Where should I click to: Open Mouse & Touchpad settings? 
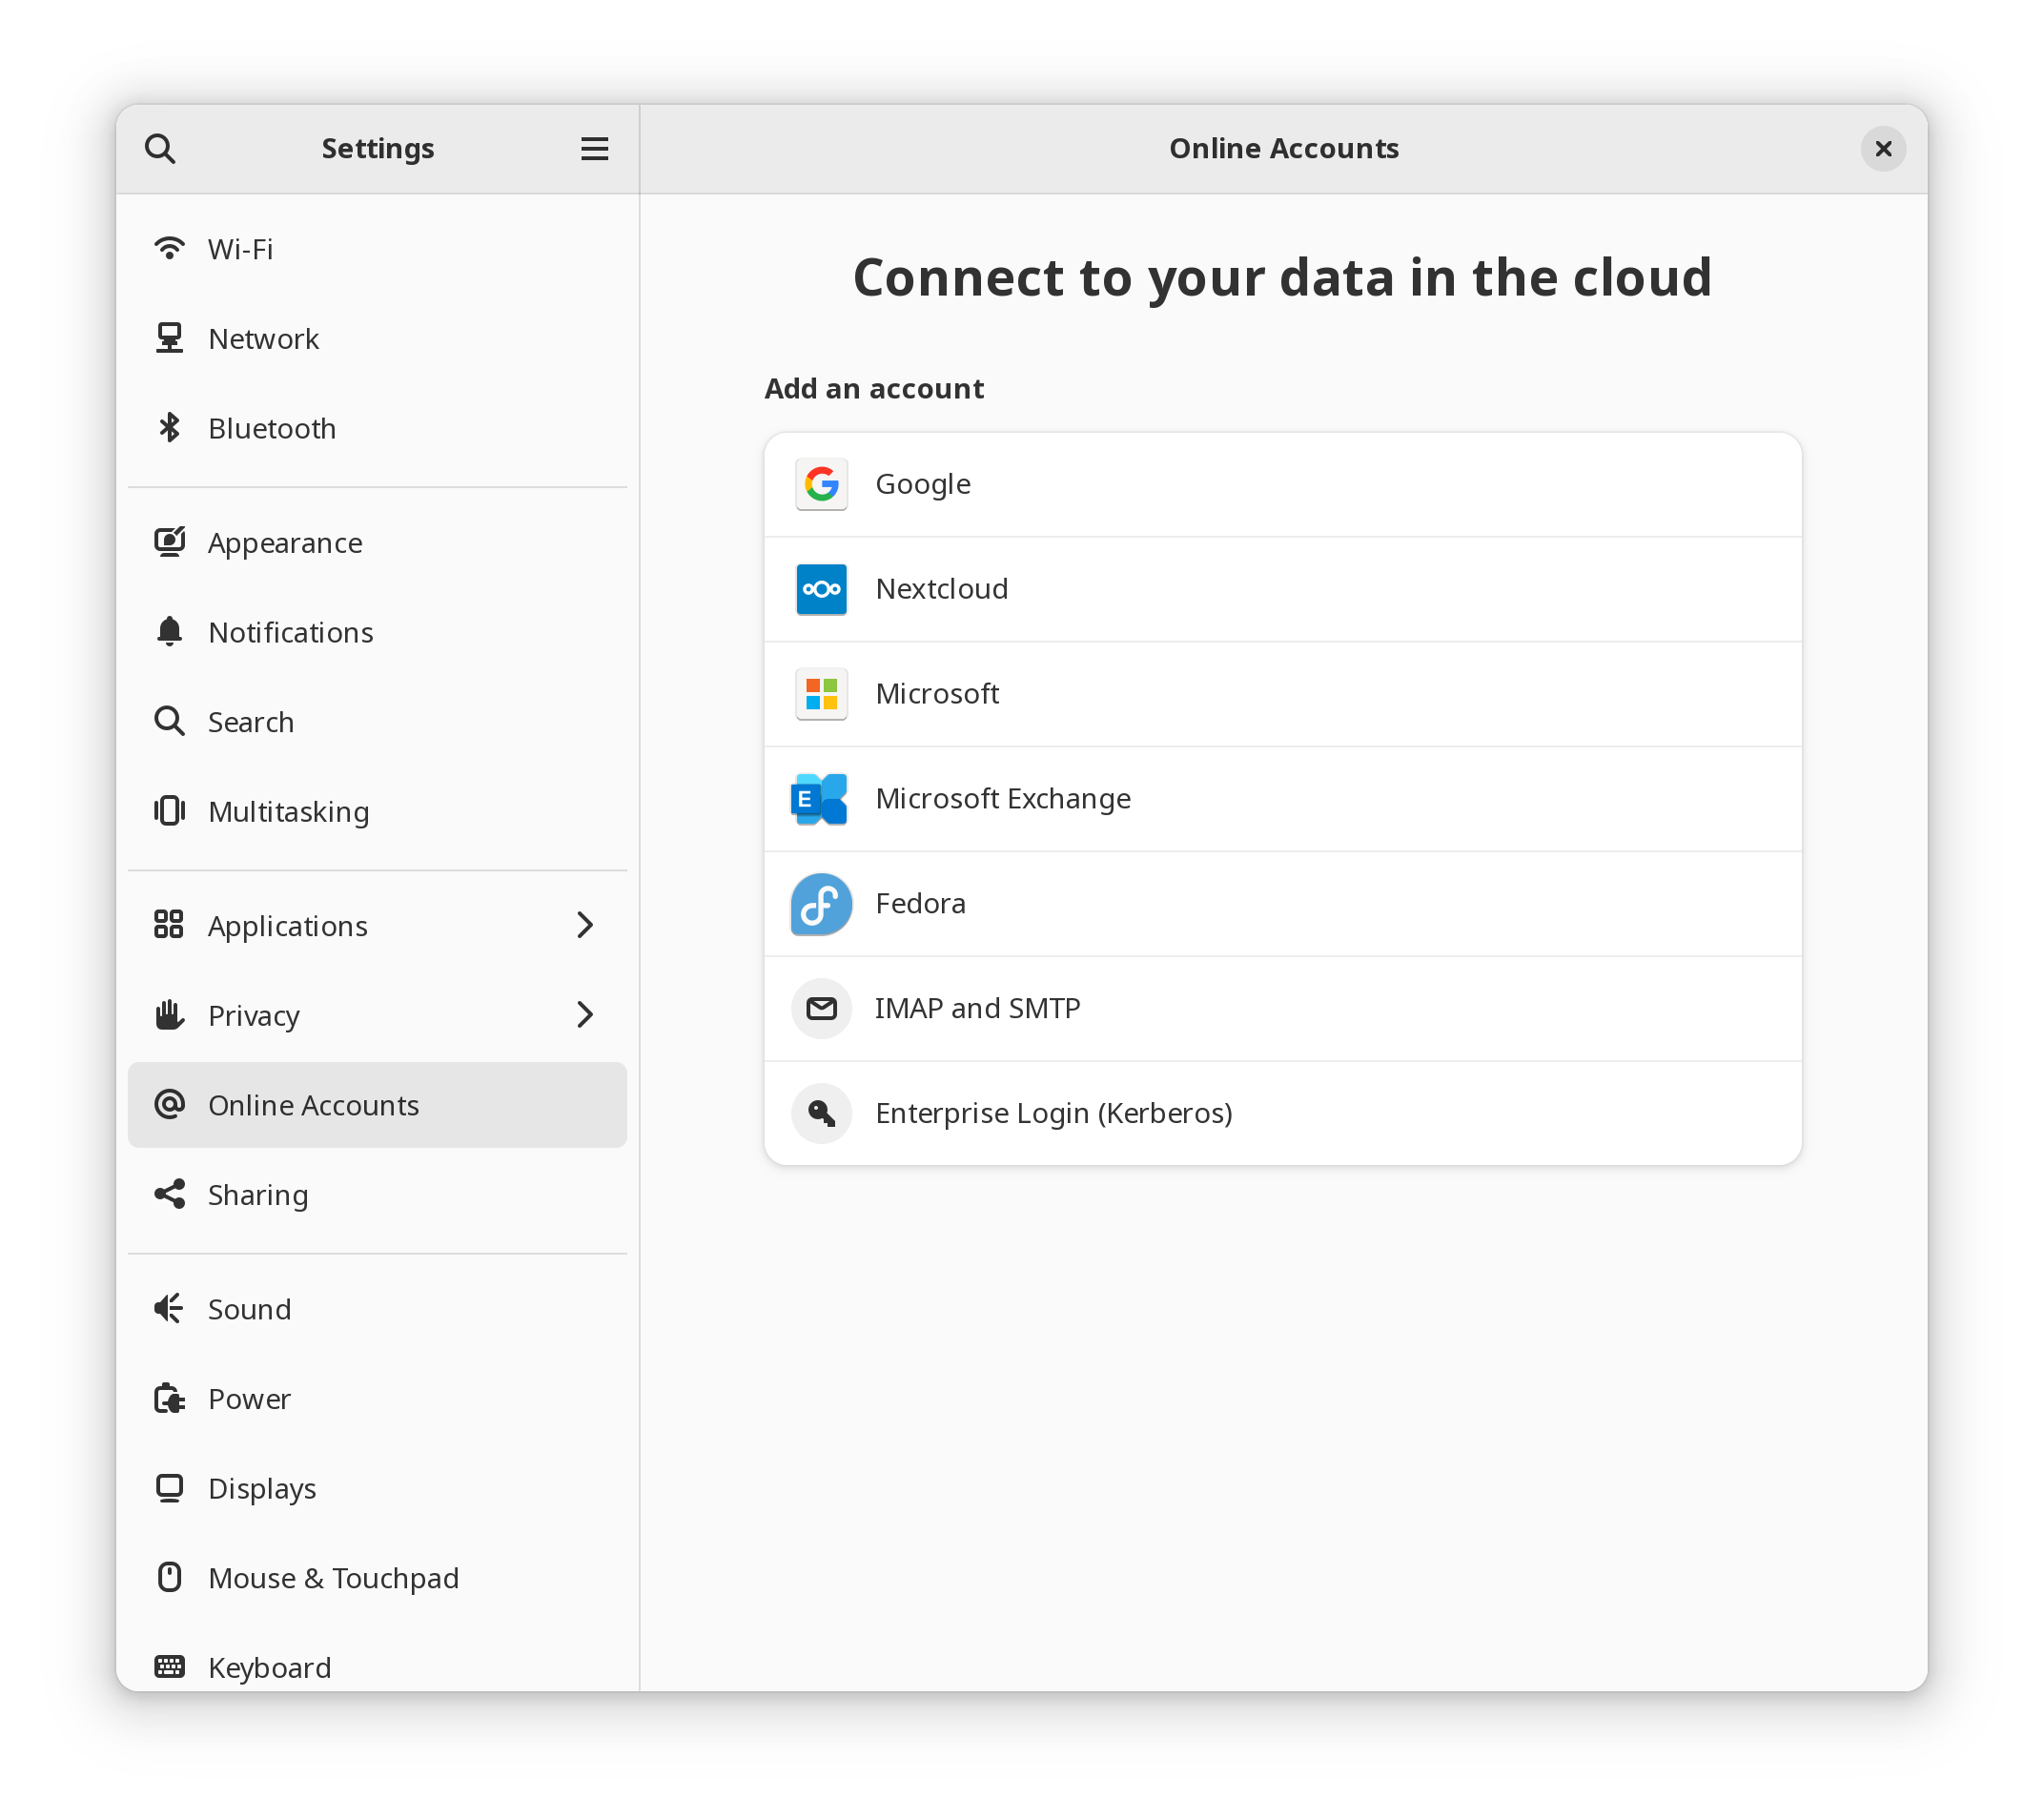[x=333, y=1578]
